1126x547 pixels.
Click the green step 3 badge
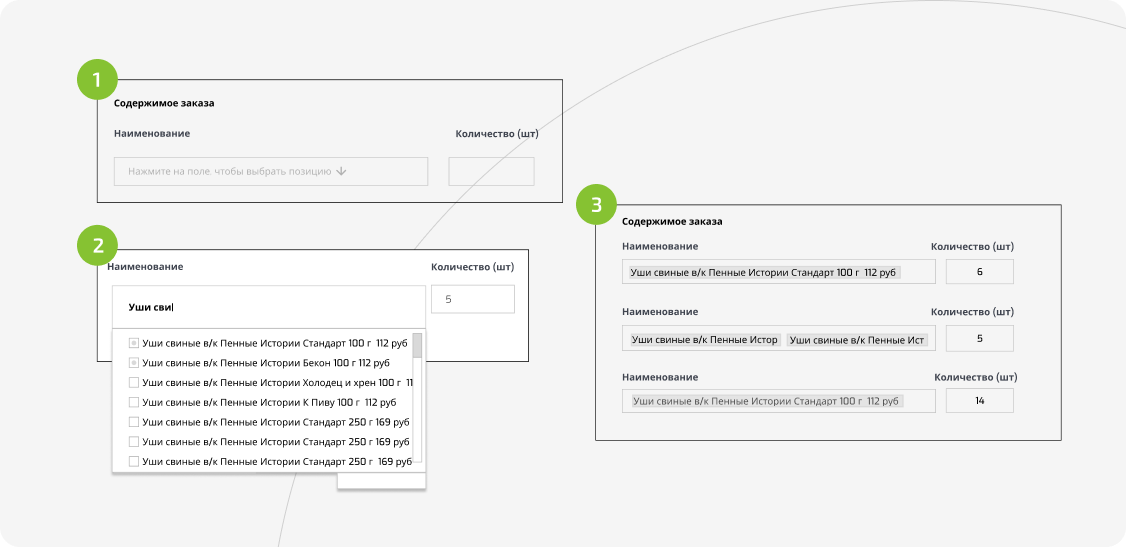(x=596, y=205)
